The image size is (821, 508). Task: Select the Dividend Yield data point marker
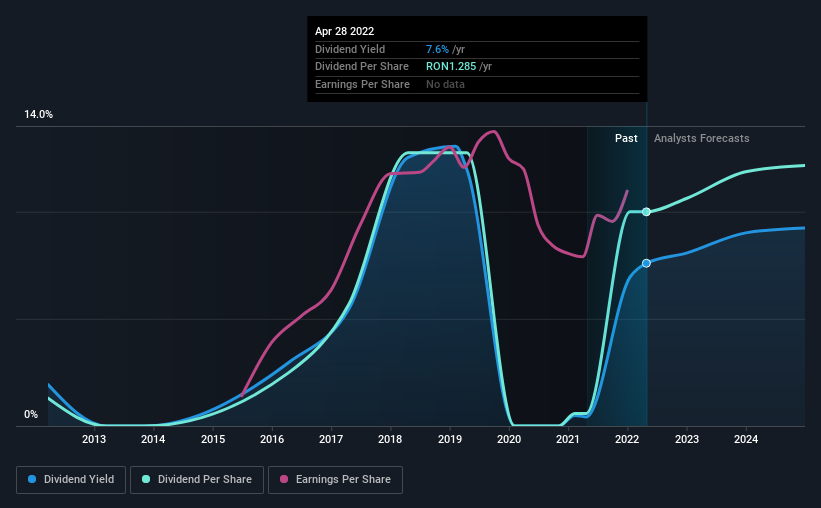pos(646,263)
